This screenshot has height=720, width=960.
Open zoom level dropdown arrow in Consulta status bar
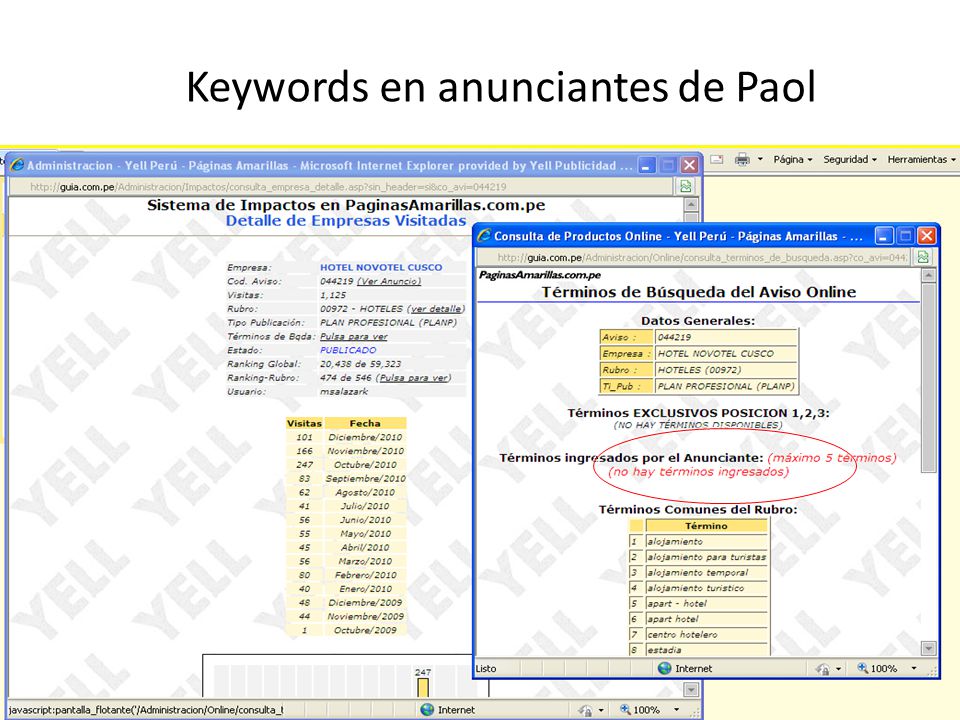(x=914, y=668)
